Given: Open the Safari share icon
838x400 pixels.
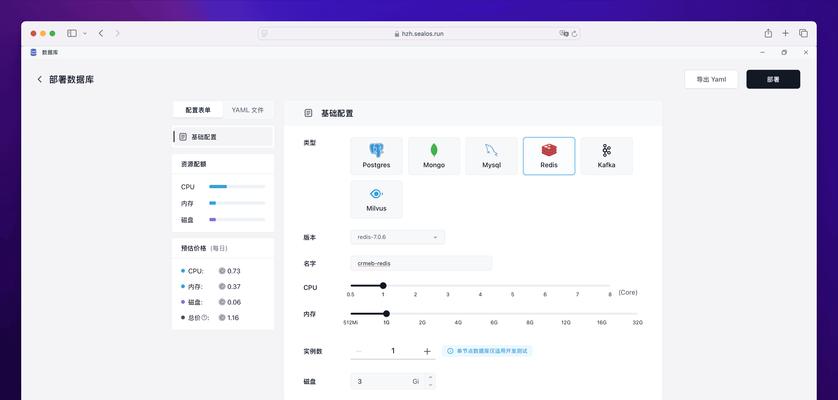Looking at the screenshot, I should [768, 33].
